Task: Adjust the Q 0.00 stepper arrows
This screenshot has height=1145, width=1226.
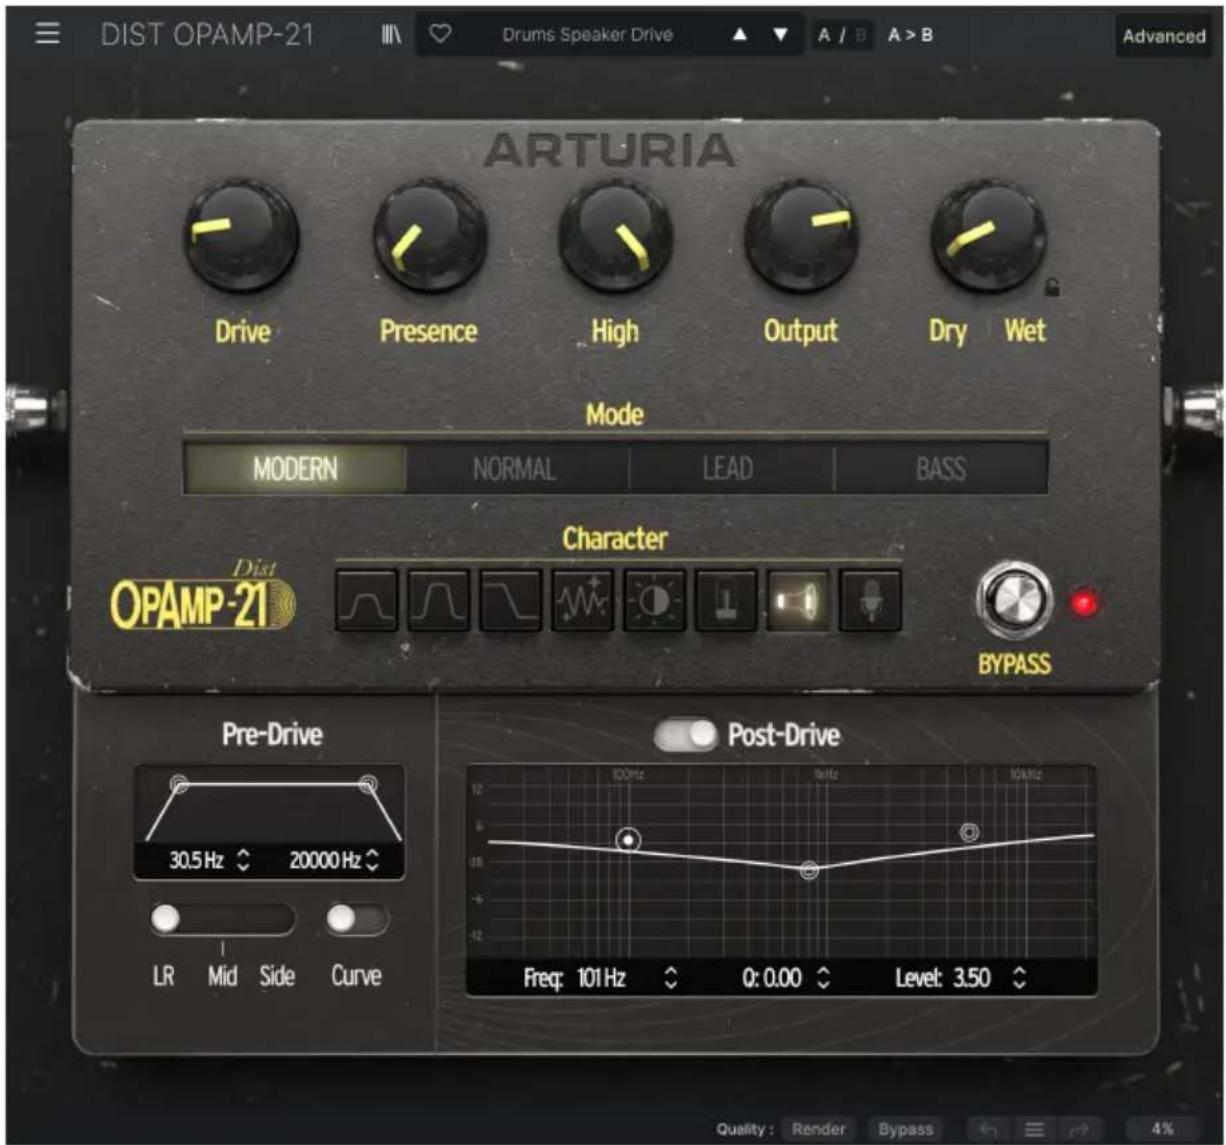Action: 823,978
